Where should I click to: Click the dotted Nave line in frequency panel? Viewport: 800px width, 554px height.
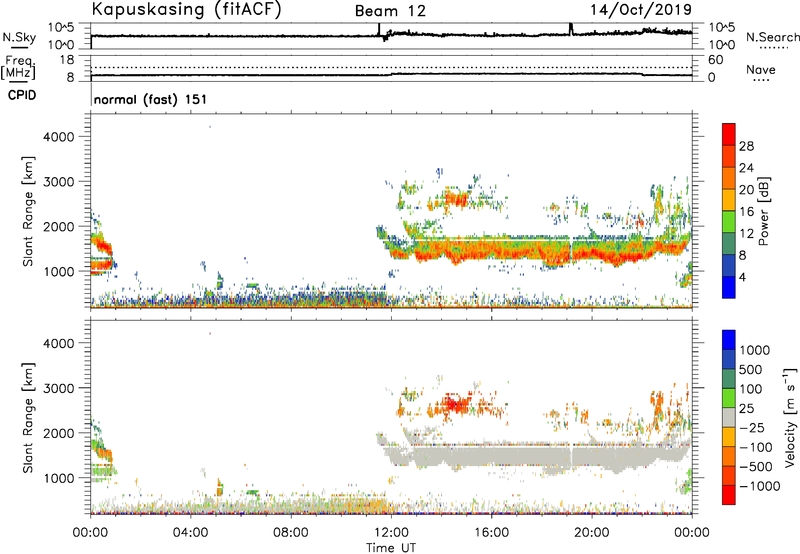click(x=391, y=67)
